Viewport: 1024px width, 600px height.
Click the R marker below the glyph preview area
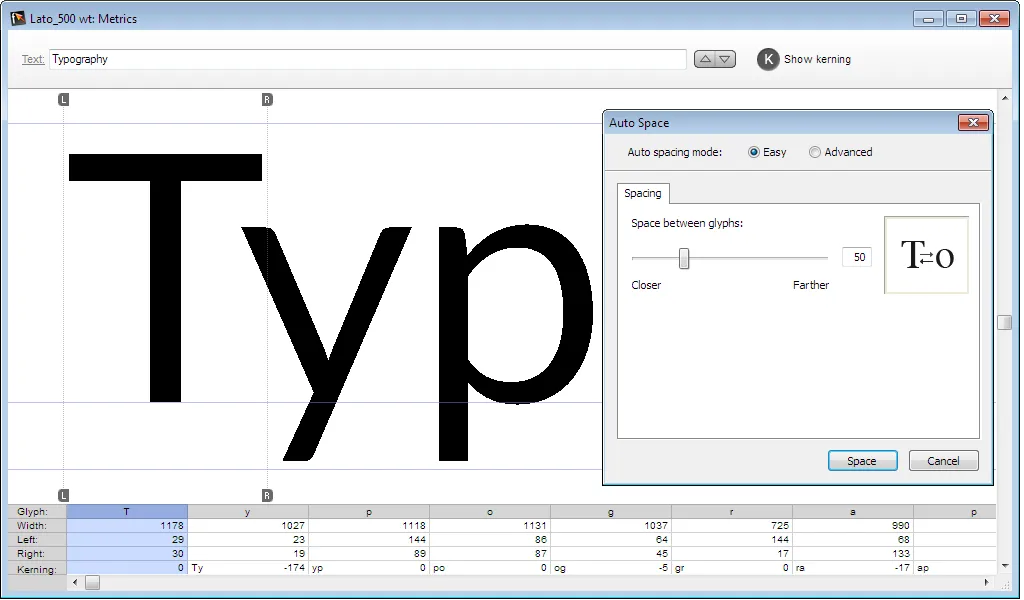coord(266,494)
